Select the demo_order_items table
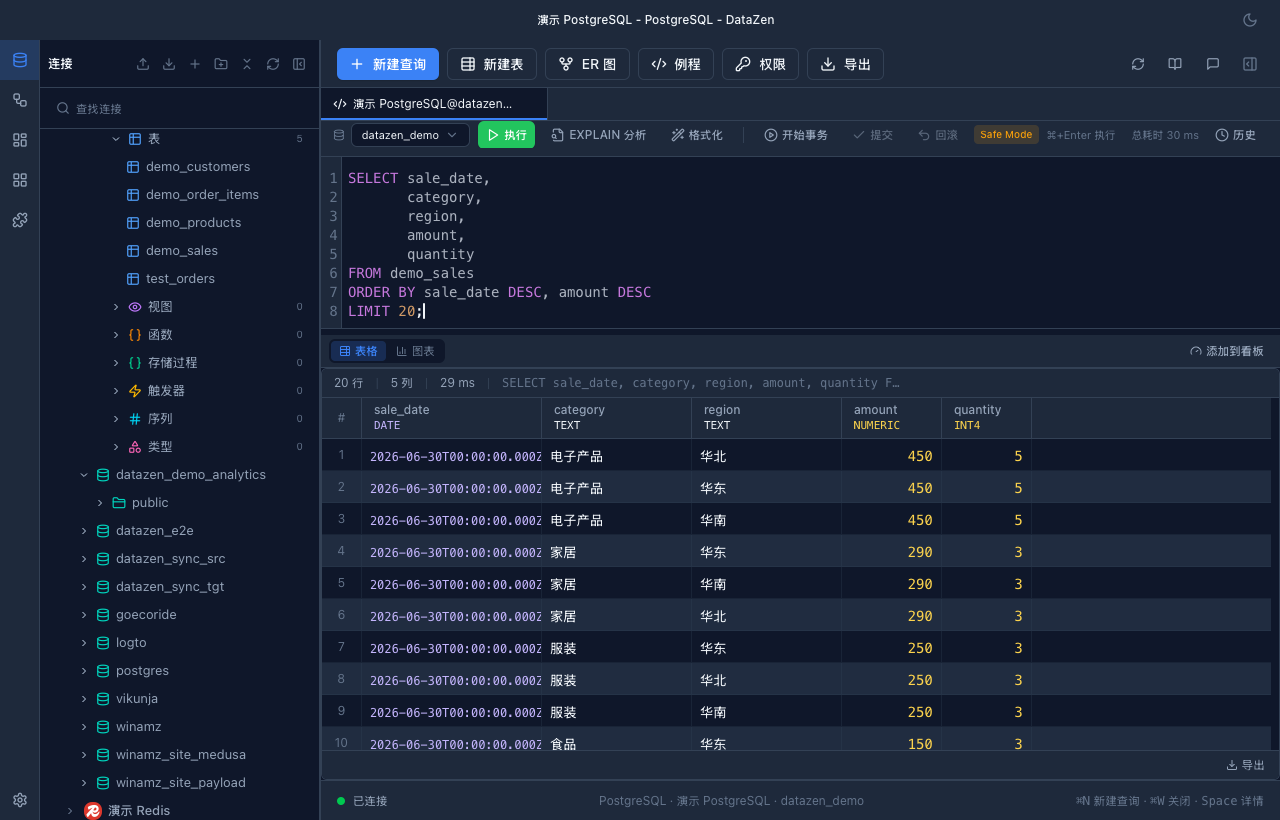The image size is (1280, 820). click(x=180, y=195)
